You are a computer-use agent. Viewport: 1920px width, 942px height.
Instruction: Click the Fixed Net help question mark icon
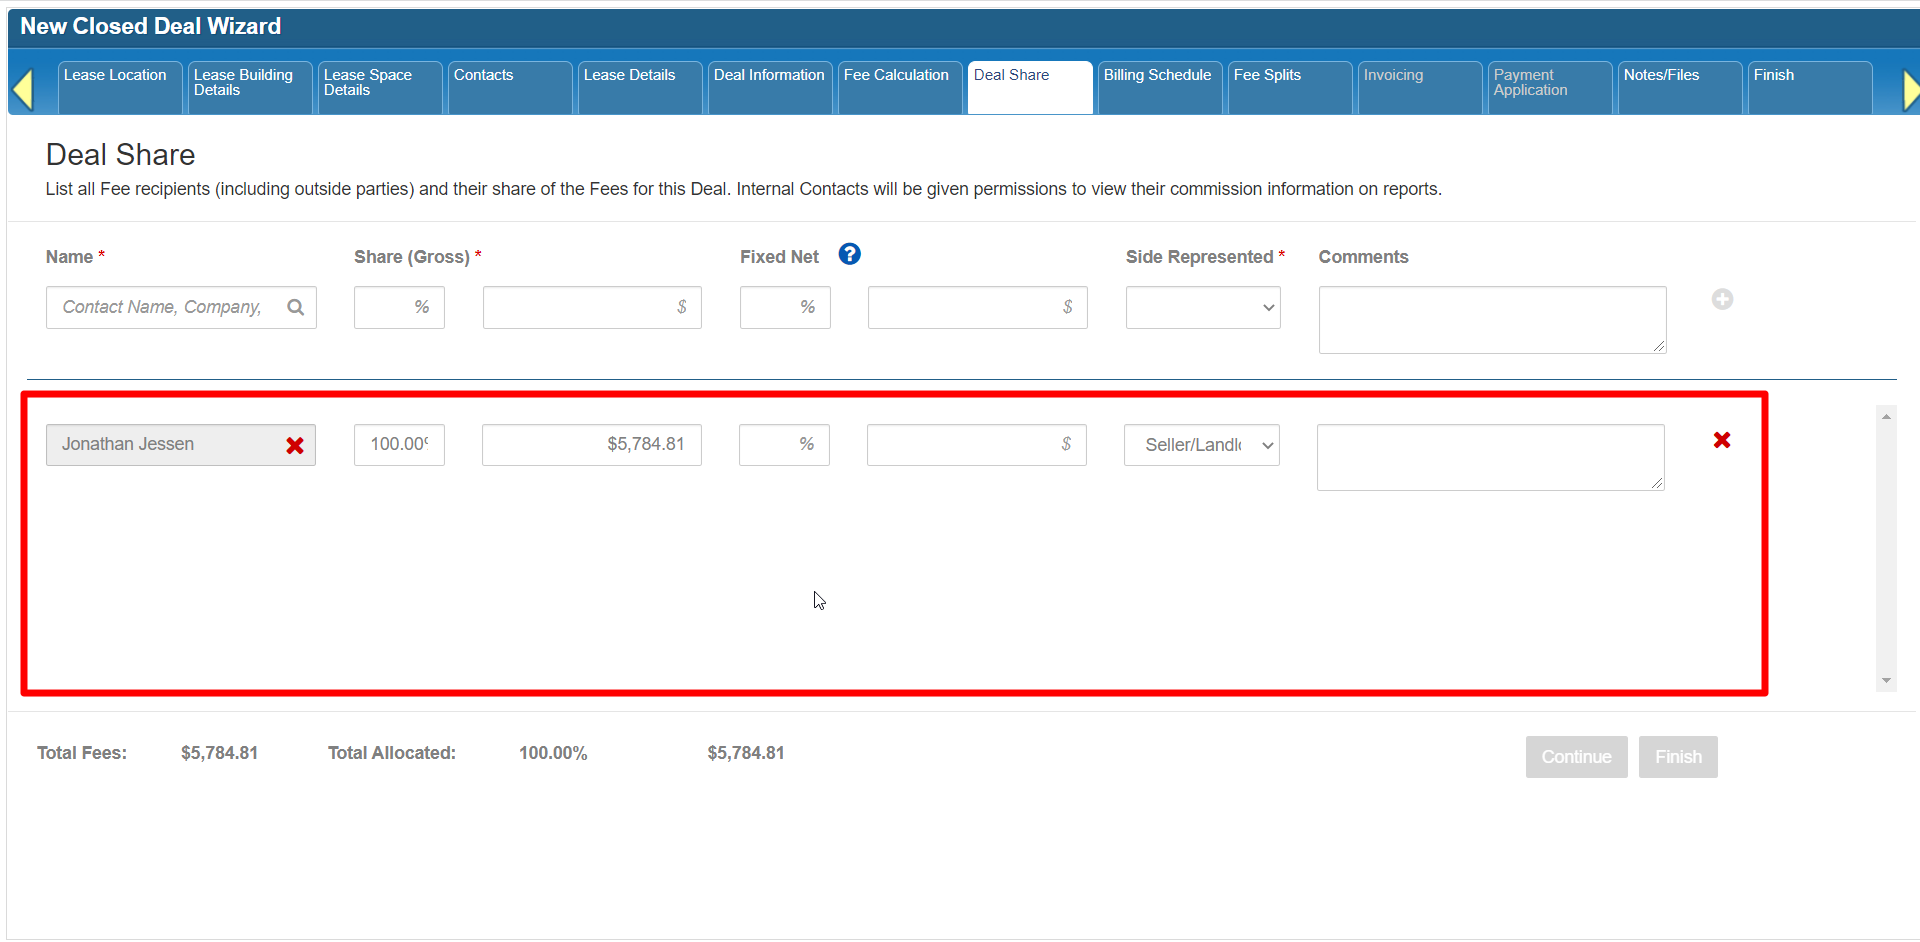tap(849, 255)
